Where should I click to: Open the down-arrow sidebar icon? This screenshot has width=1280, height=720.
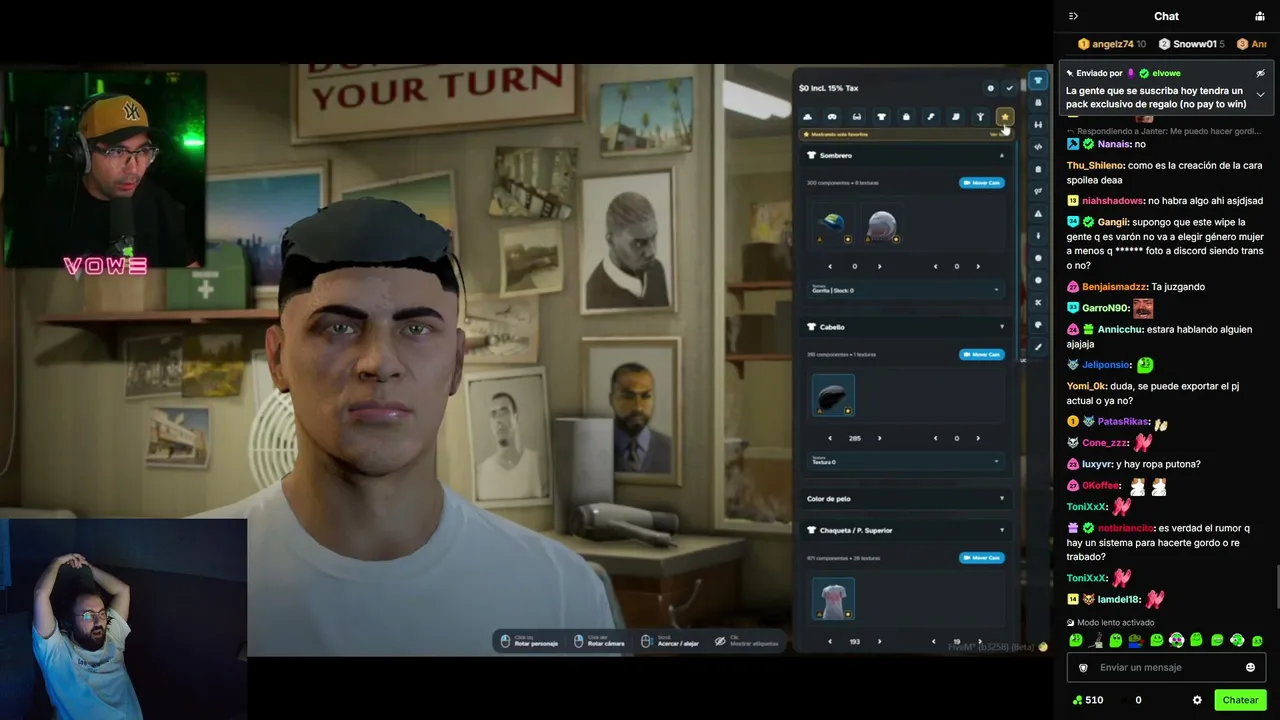1038,236
